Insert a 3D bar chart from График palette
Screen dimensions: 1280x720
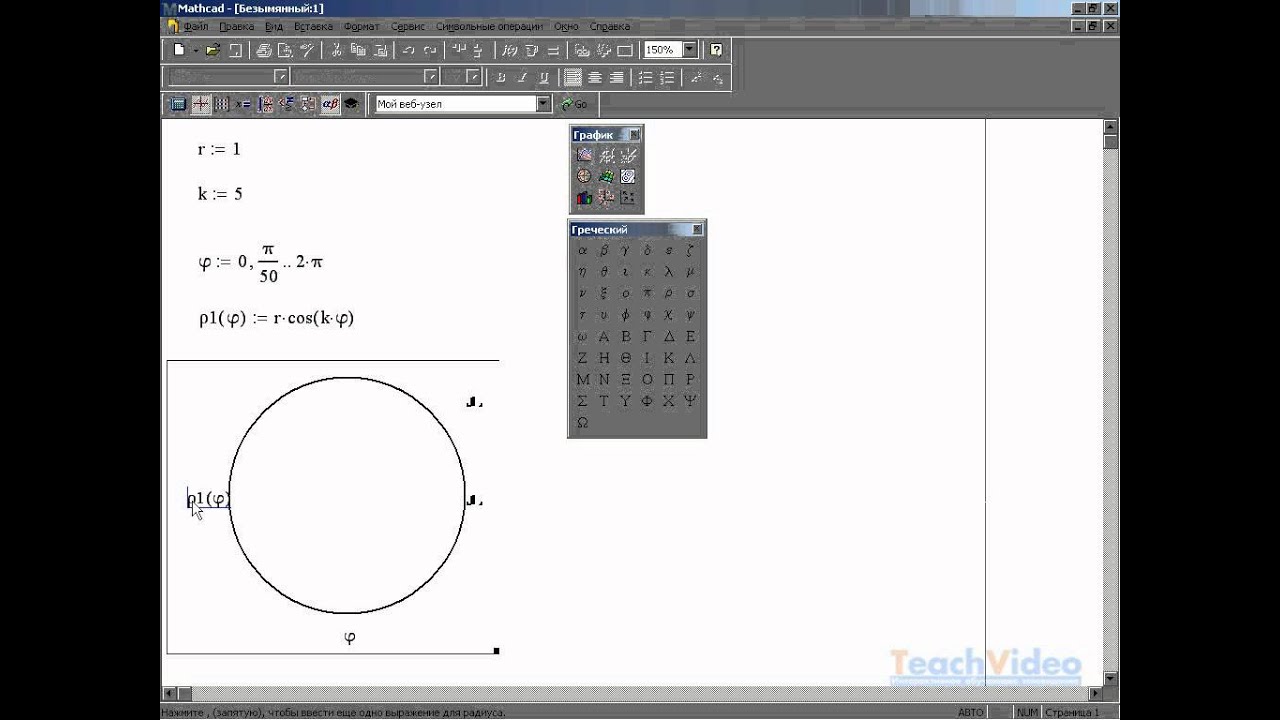click(x=584, y=197)
